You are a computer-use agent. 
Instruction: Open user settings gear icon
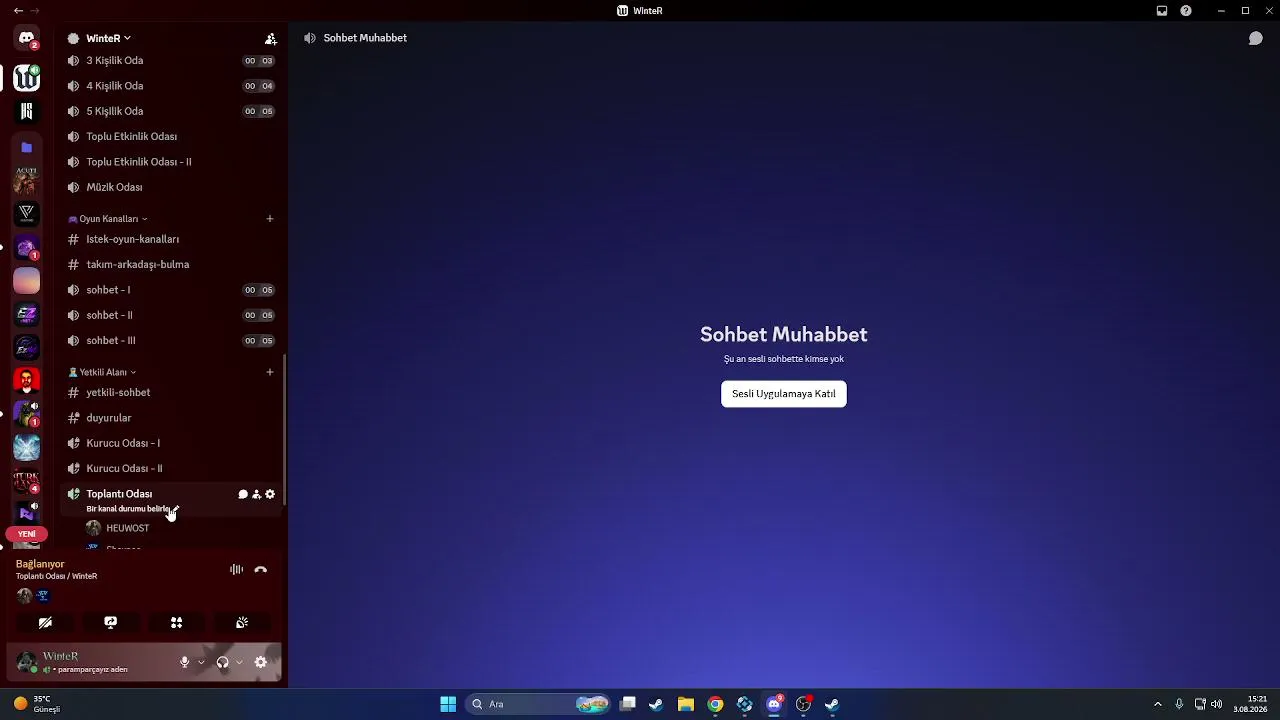[x=261, y=662]
